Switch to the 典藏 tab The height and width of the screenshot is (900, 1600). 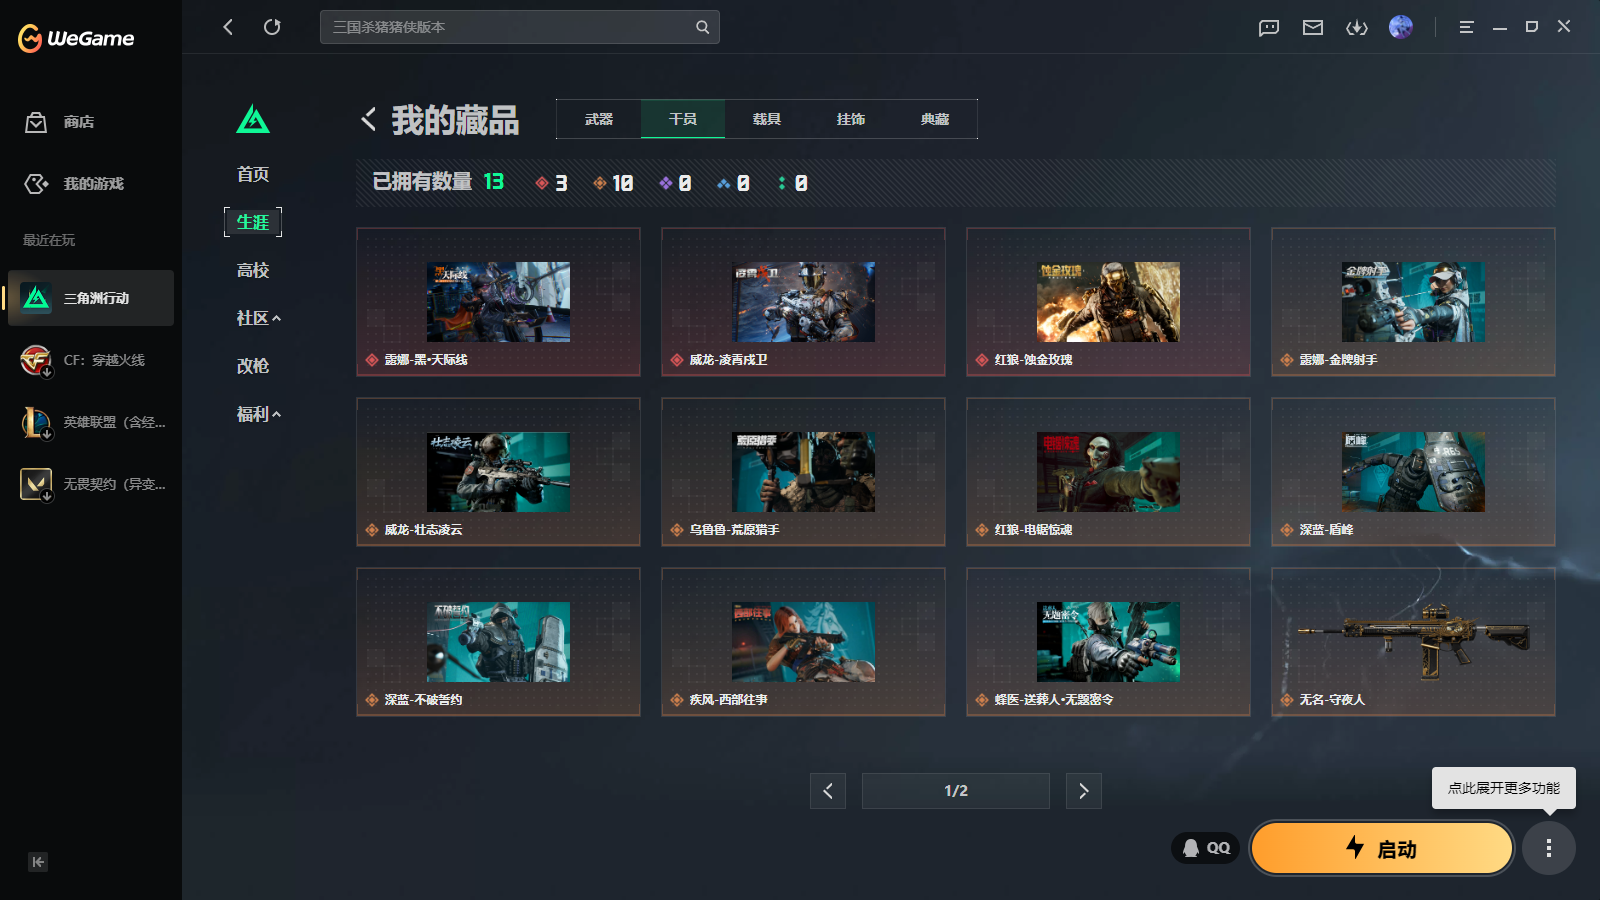tap(935, 119)
